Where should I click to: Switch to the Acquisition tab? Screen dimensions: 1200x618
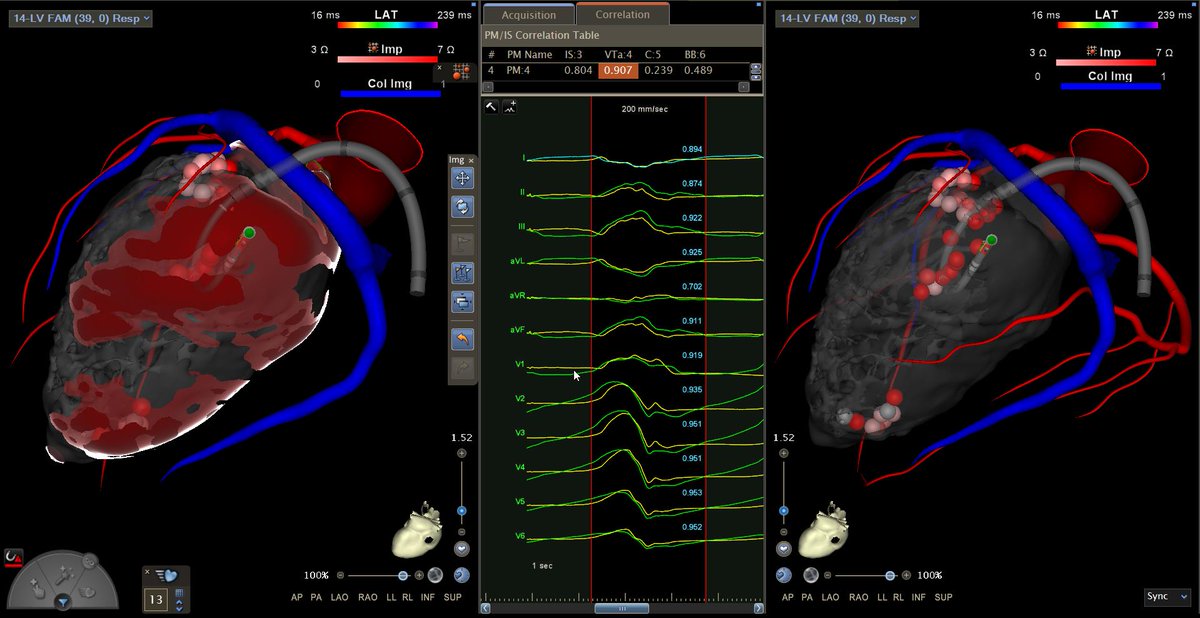[529, 15]
